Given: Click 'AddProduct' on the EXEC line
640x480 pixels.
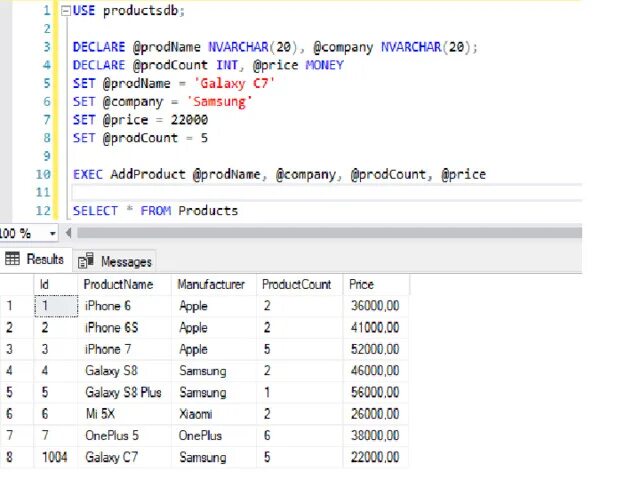Looking at the screenshot, I should pyautogui.click(x=148, y=175).
